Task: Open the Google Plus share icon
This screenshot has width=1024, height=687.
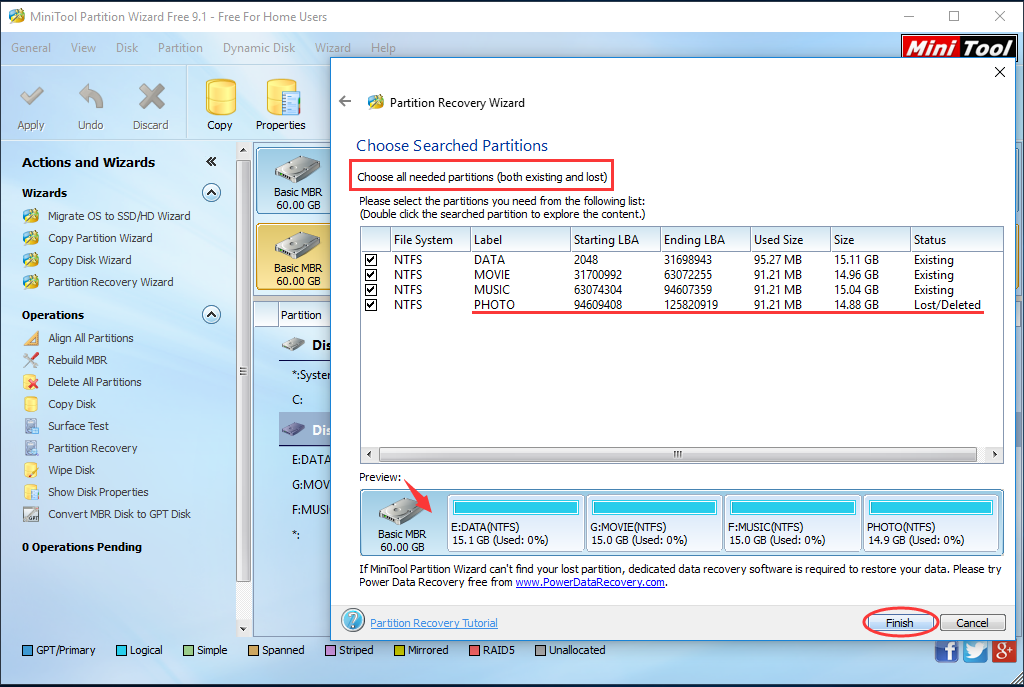Action: tap(1003, 650)
